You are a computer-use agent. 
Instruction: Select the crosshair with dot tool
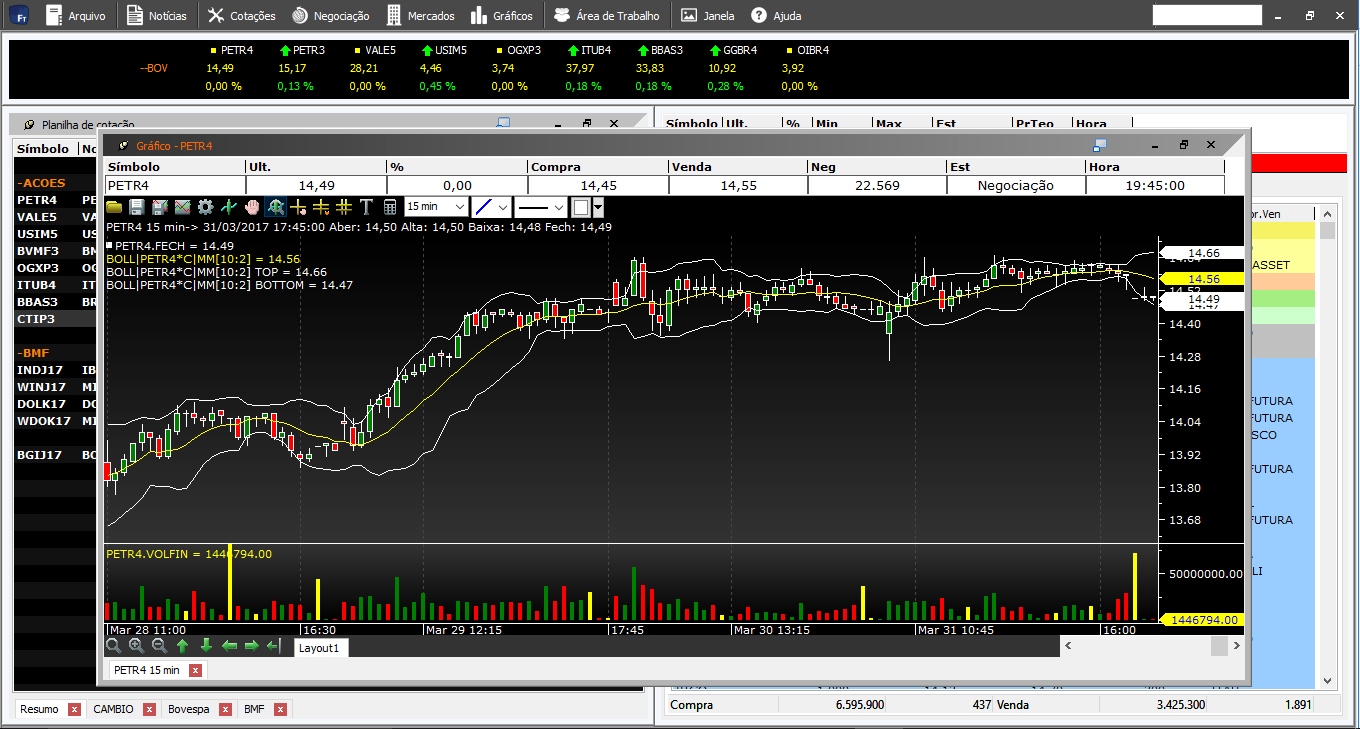pos(298,207)
